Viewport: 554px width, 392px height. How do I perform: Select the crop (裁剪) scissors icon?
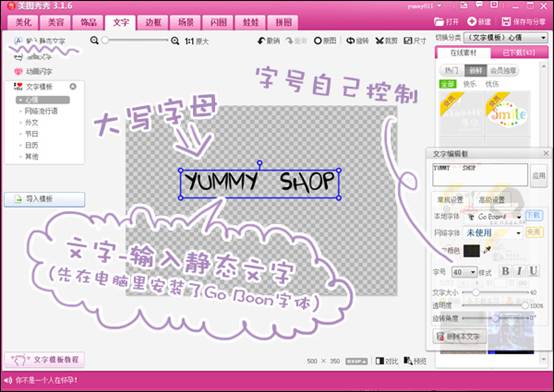(x=379, y=41)
